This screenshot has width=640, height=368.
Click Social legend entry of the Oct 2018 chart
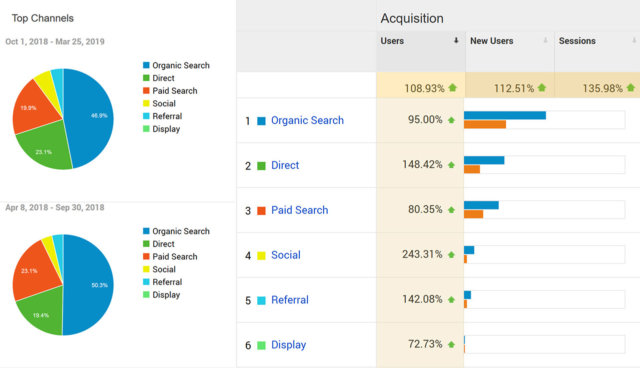pyautogui.click(x=159, y=103)
